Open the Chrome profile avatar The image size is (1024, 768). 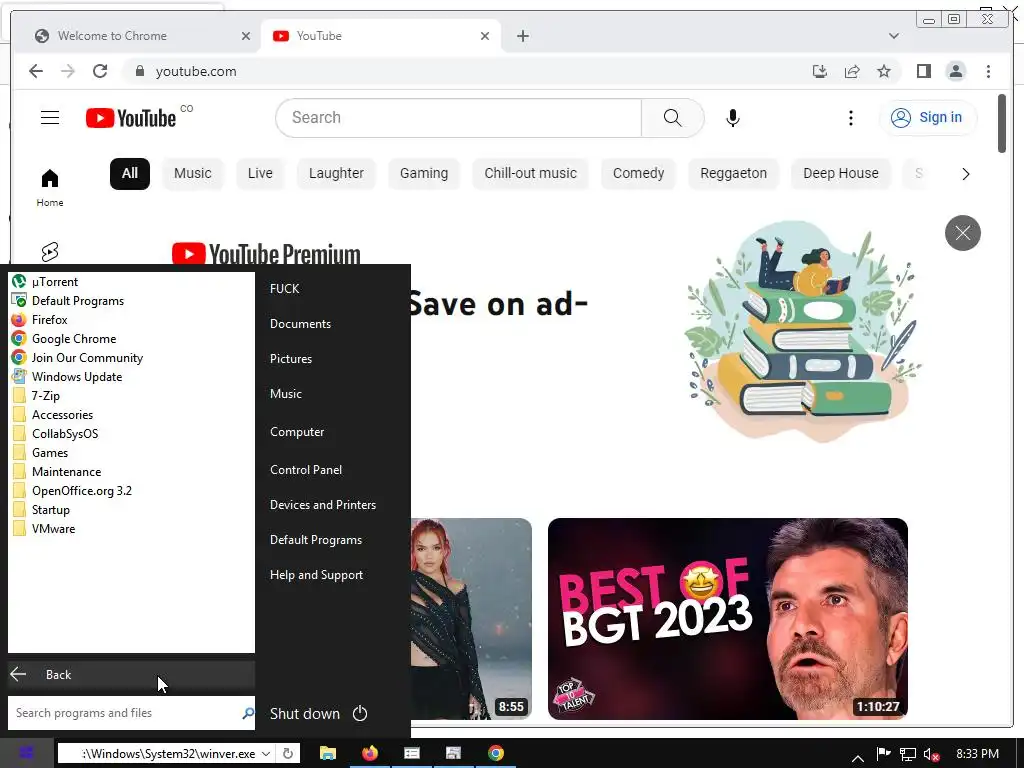click(x=955, y=71)
